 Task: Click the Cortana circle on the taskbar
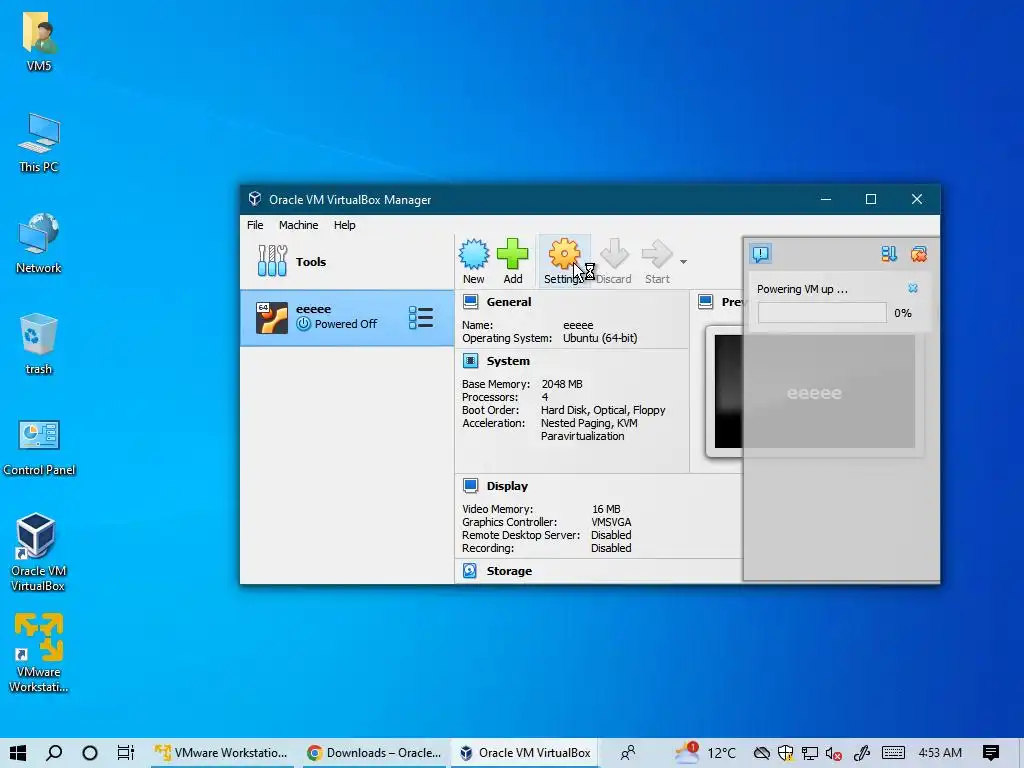pos(89,753)
